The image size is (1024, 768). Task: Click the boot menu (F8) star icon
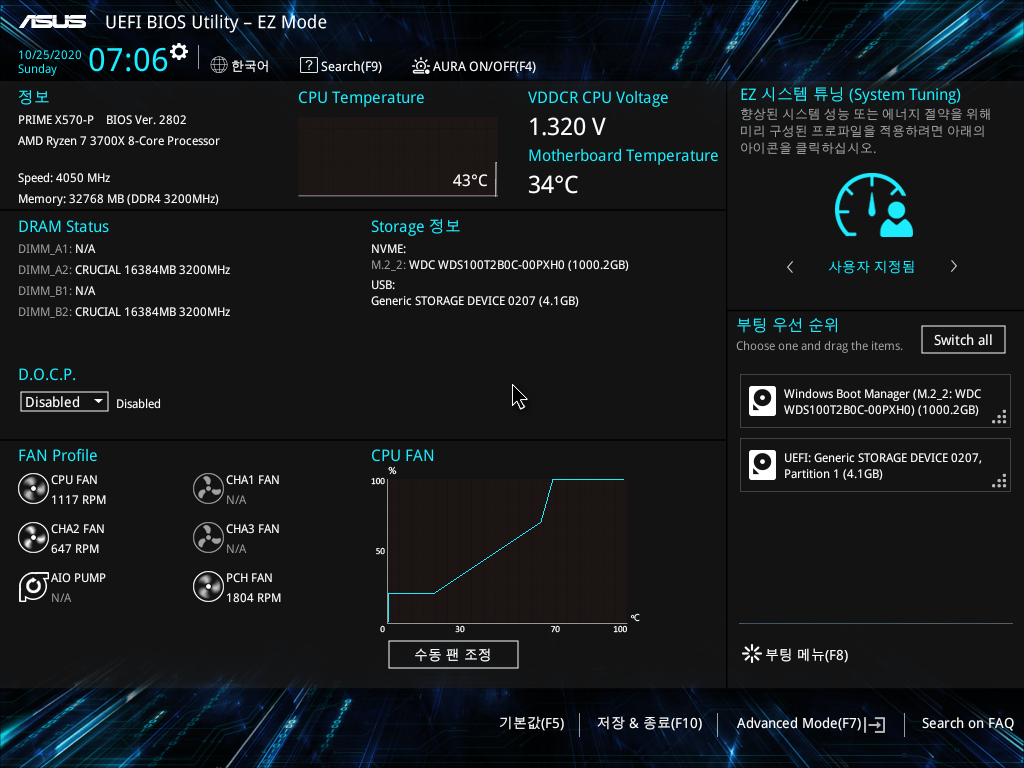[752, 654]
